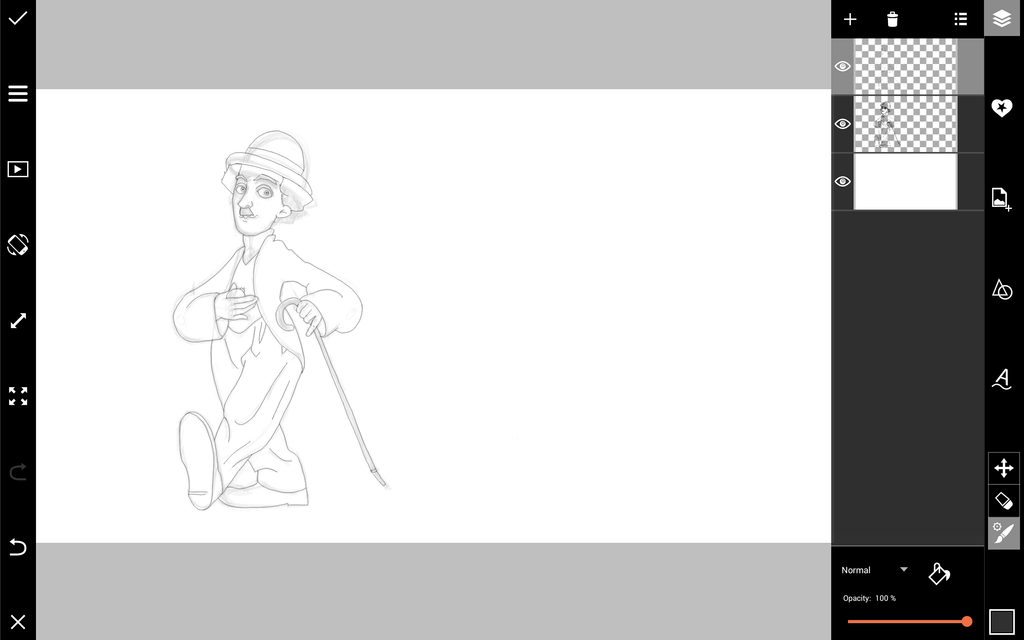Hide the top transparent layer

coord(842,66)
